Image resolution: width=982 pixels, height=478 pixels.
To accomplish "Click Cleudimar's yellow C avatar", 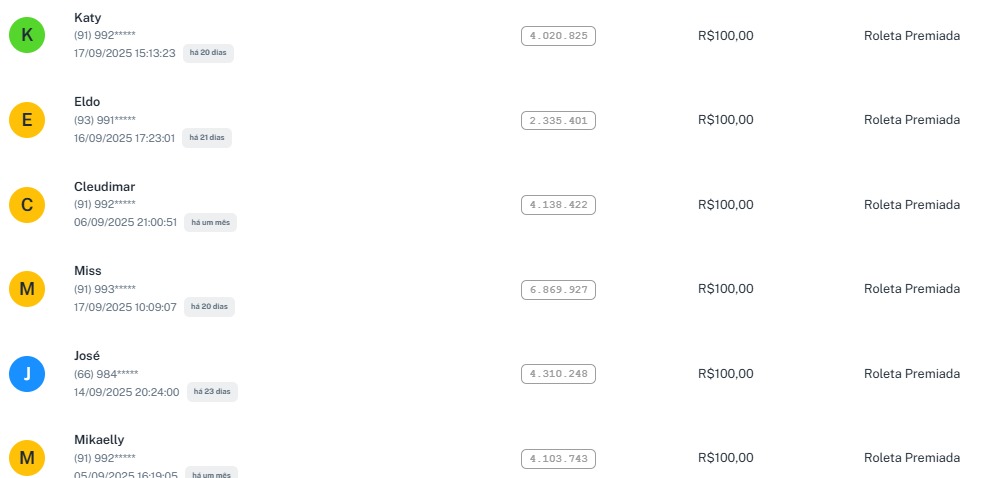I will click(27, 205).
